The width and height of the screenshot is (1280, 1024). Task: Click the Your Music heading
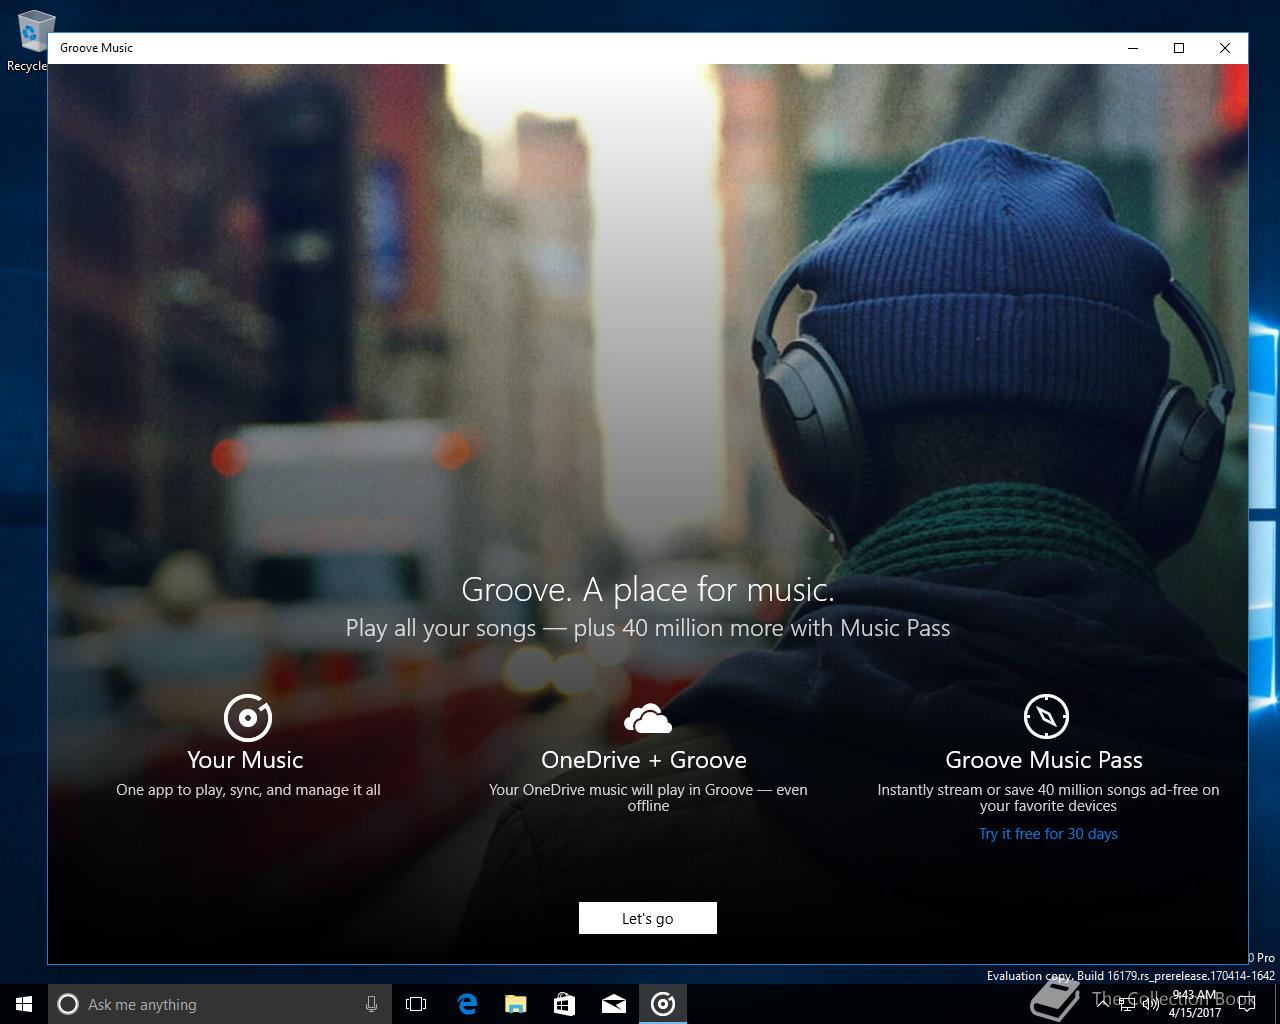[245, 760]
